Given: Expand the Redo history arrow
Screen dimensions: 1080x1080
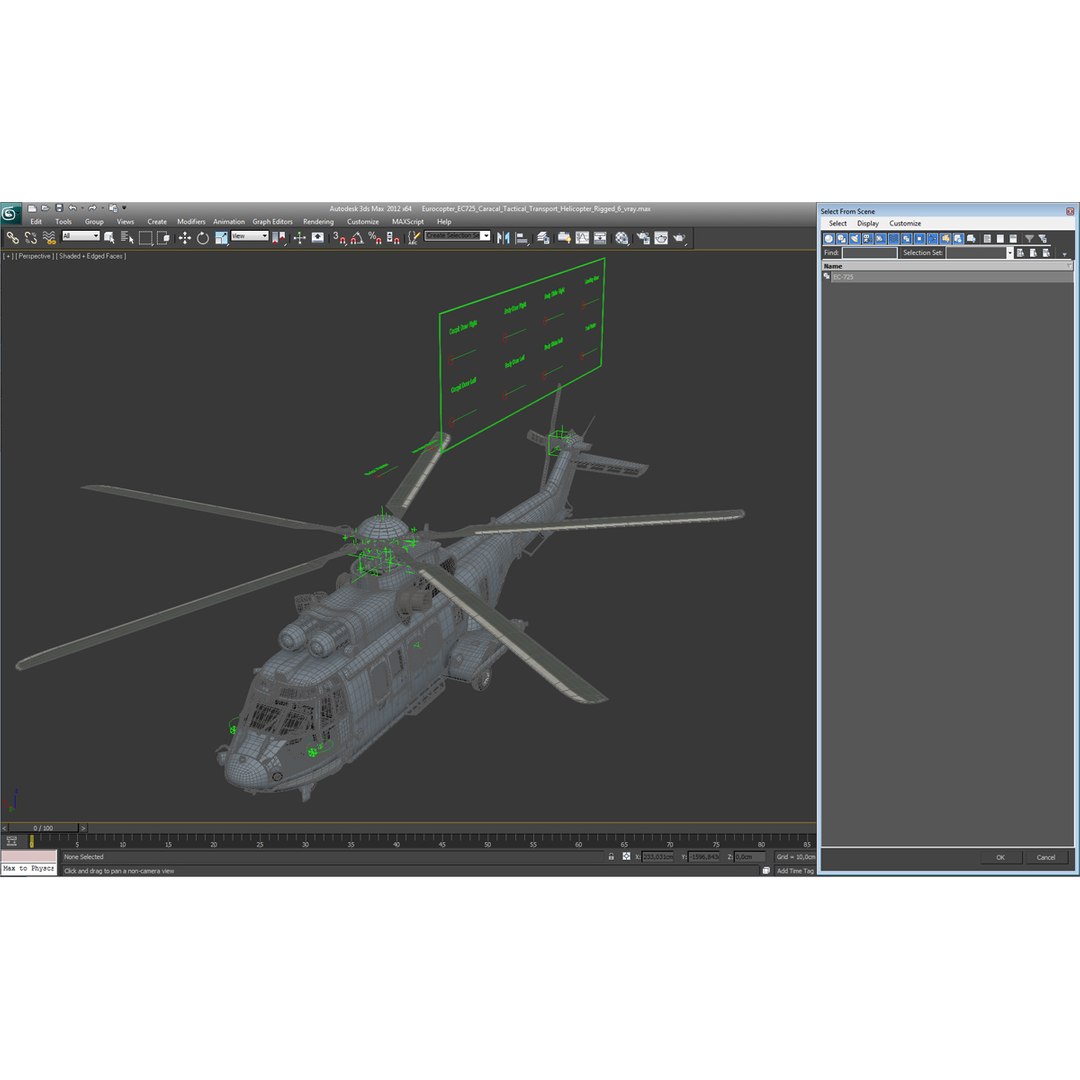Looking at the screenshot, I should click(x=102, y=208).
